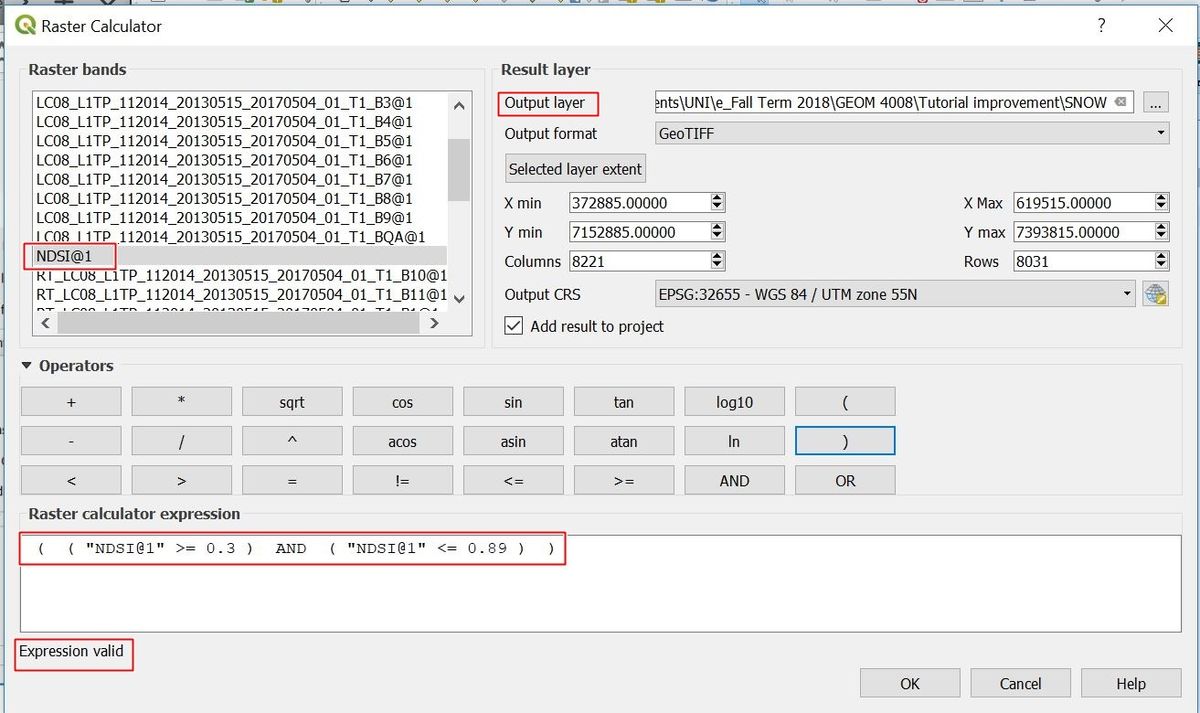Click the raster bands vertical scrollbar
The image size is (1200, 713).
(x=459, y=170)
